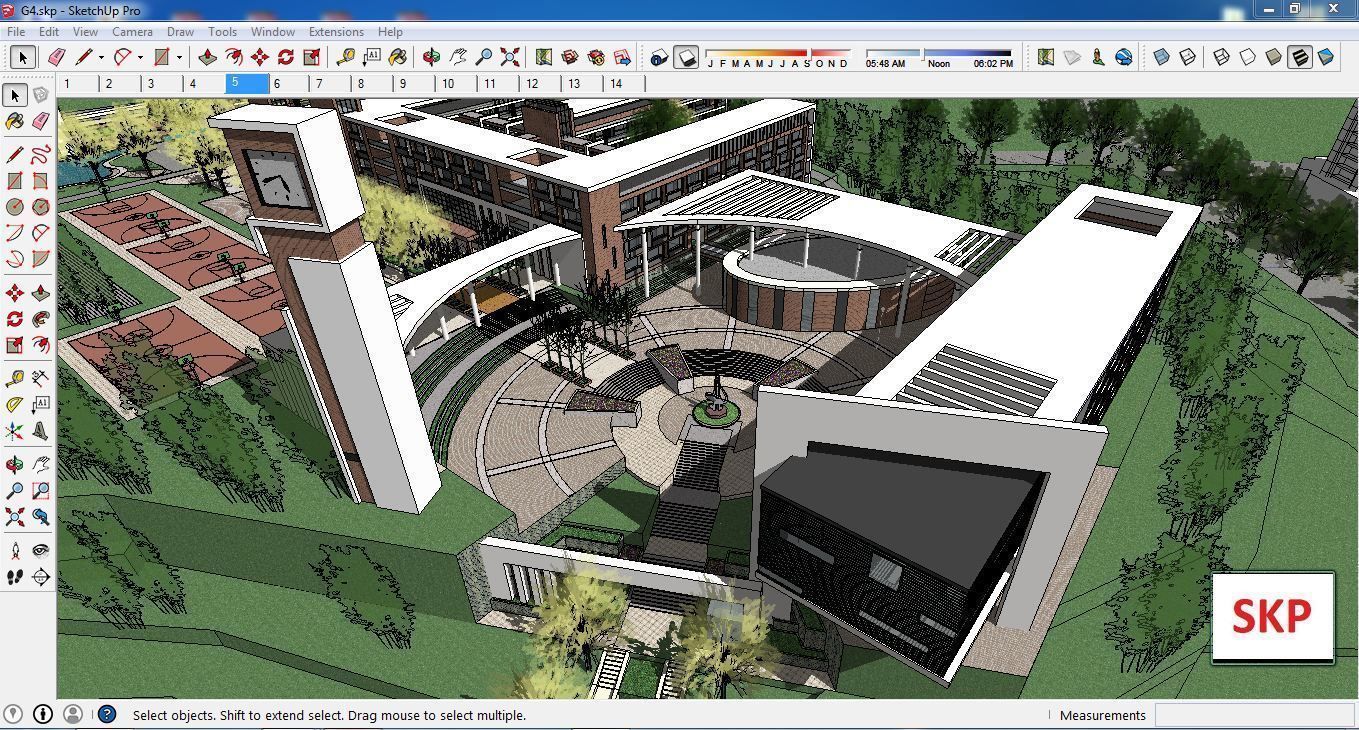1359x730 pixels.
Task: Switch to Hidden Line style
Action: (1248, 57)
